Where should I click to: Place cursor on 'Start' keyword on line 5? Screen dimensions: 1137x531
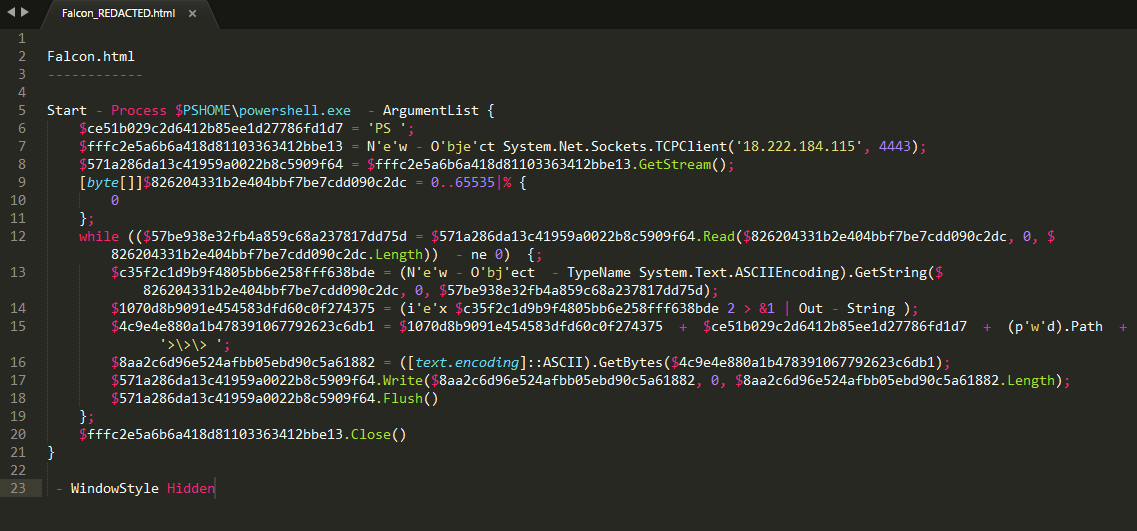[67, 110]
